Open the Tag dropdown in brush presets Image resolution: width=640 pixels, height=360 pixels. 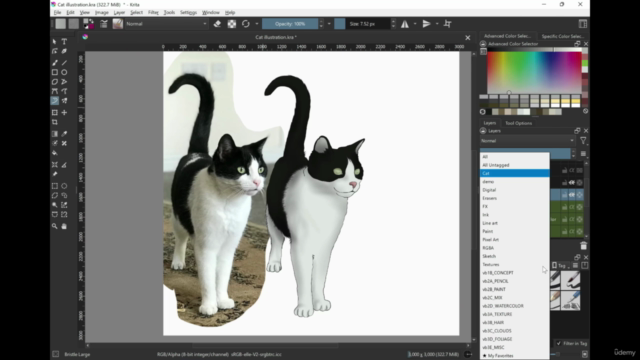[x=561, y=266]
